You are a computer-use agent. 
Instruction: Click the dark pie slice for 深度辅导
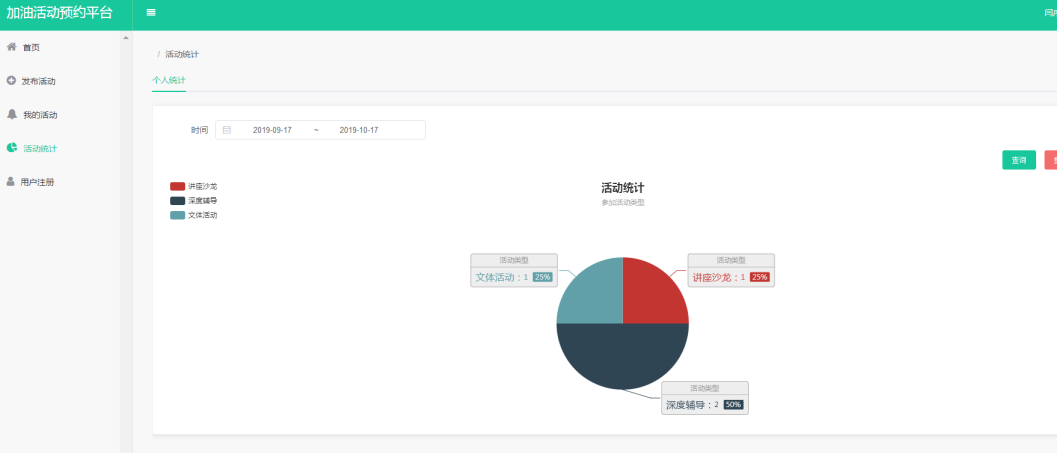tap(623, 356)
